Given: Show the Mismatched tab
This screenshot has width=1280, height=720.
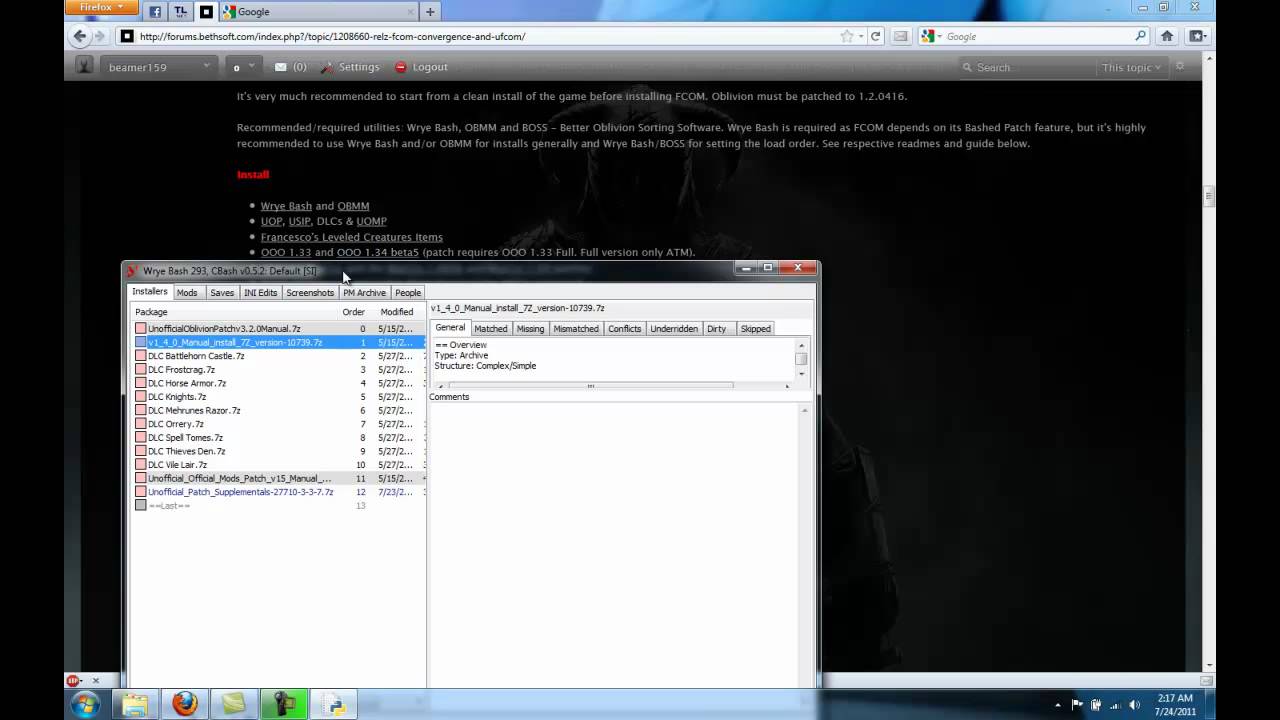Looking at the screenshot, I should [x=576, y=328].
